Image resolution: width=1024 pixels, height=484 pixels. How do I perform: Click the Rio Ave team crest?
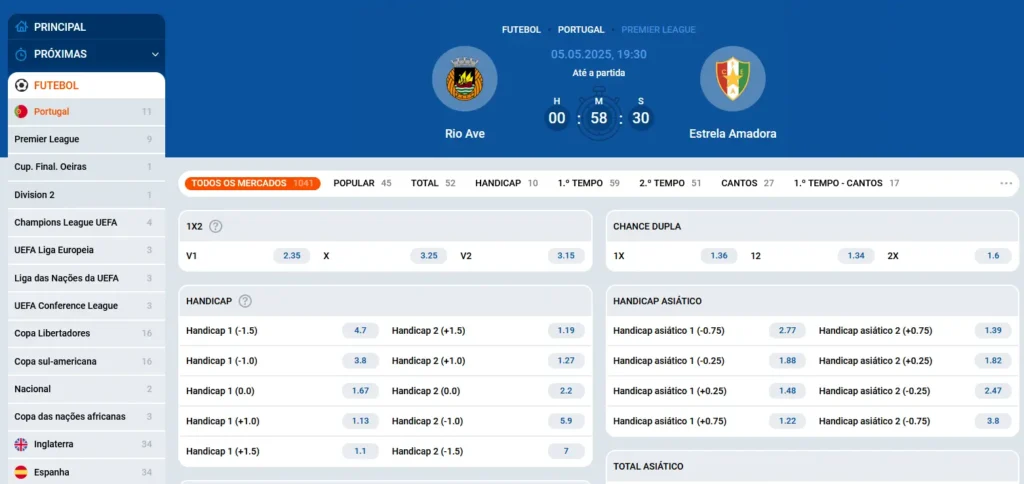point(465,78)
